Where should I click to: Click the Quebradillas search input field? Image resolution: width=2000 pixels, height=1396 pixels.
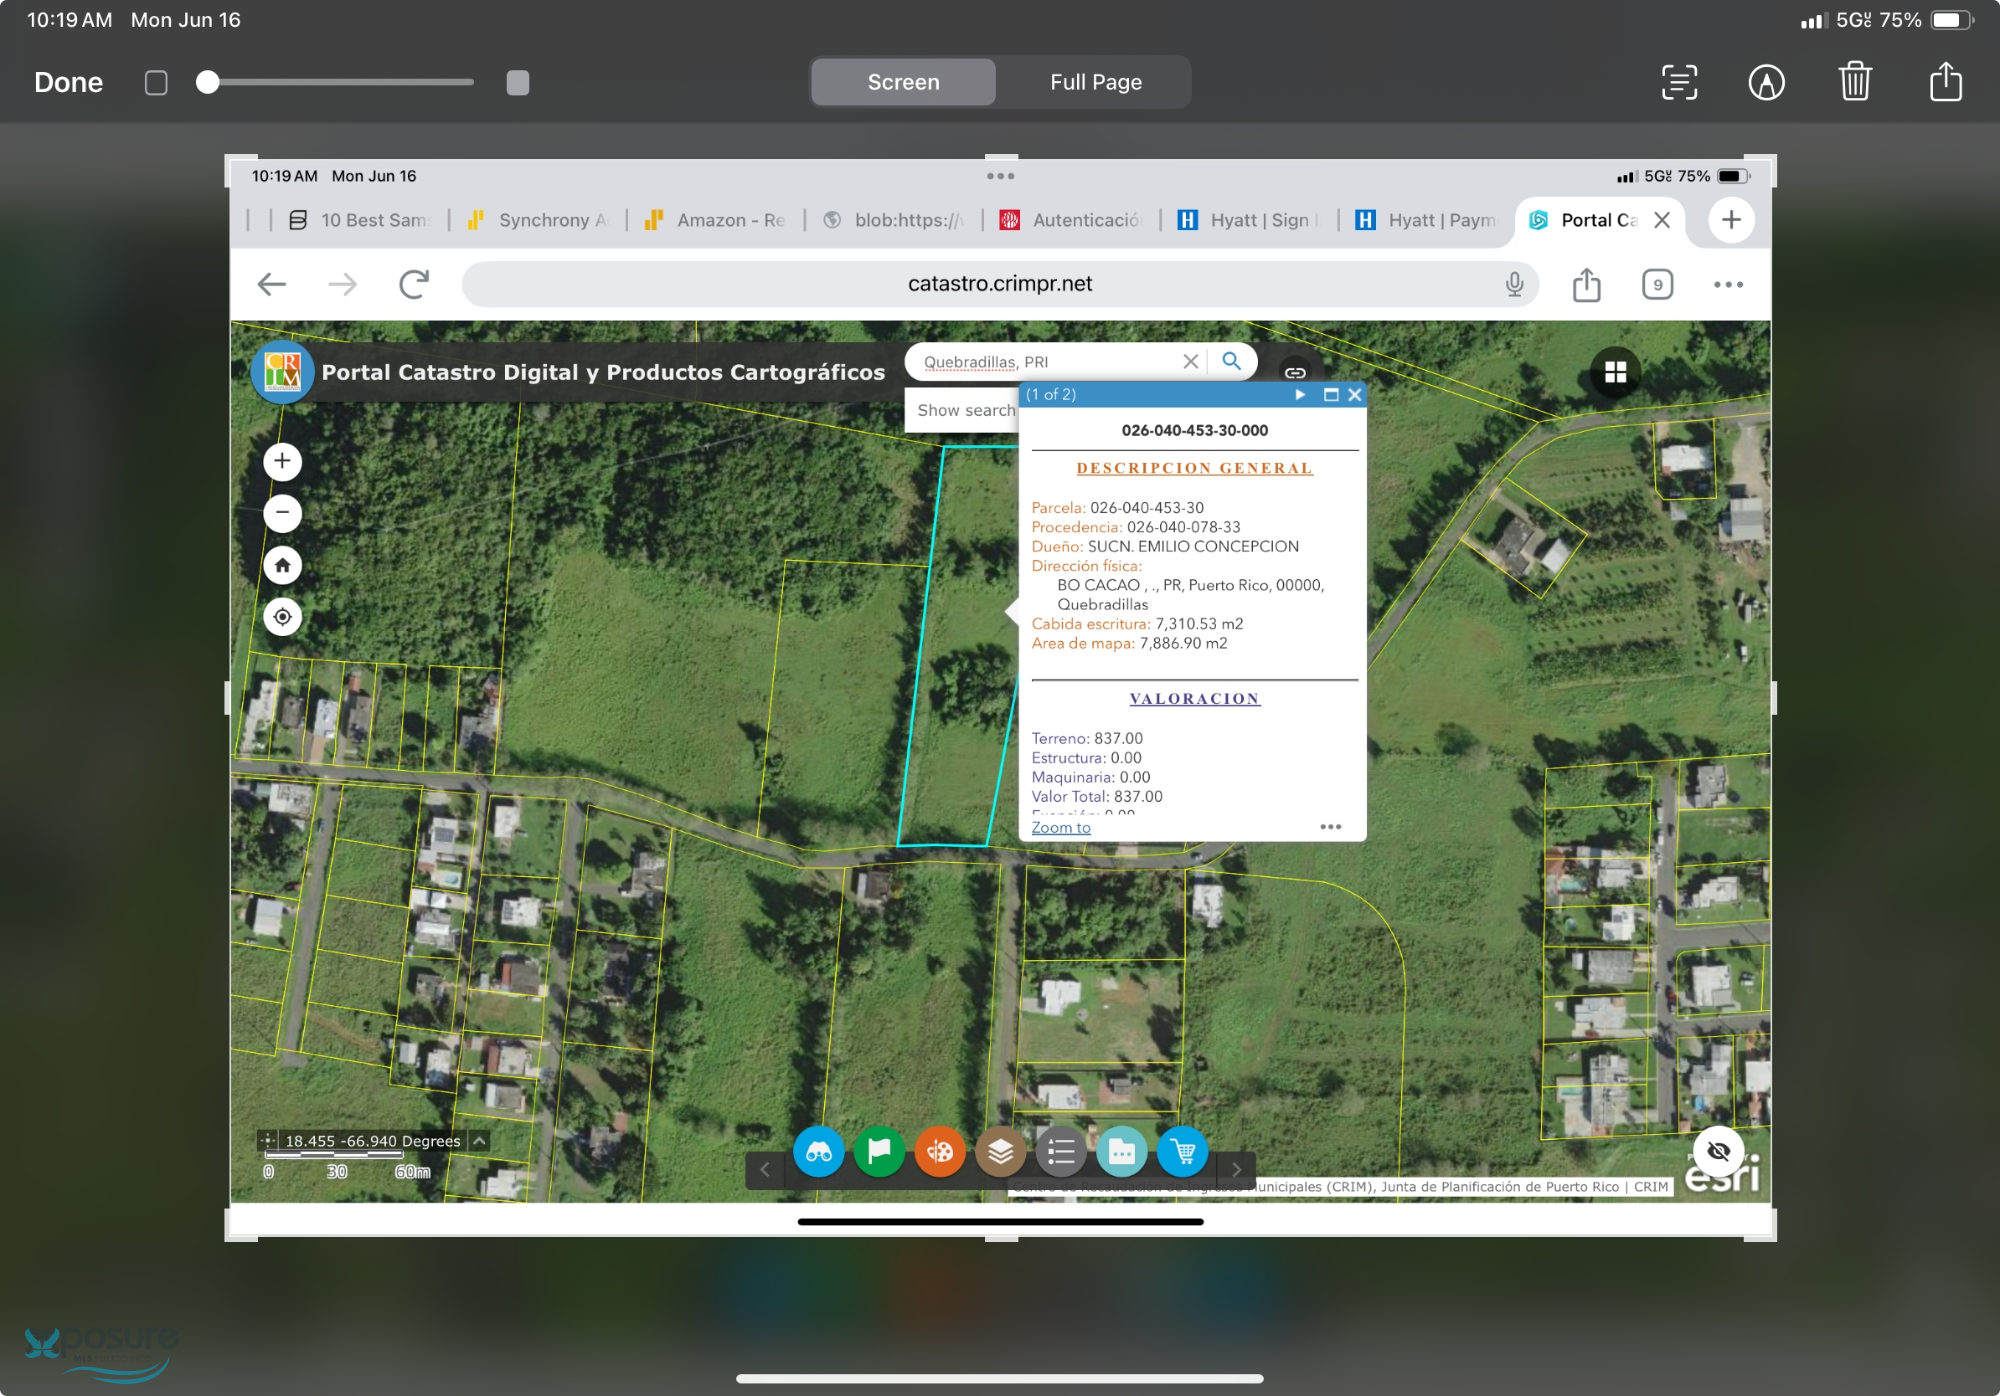[x=1045, y=362]
